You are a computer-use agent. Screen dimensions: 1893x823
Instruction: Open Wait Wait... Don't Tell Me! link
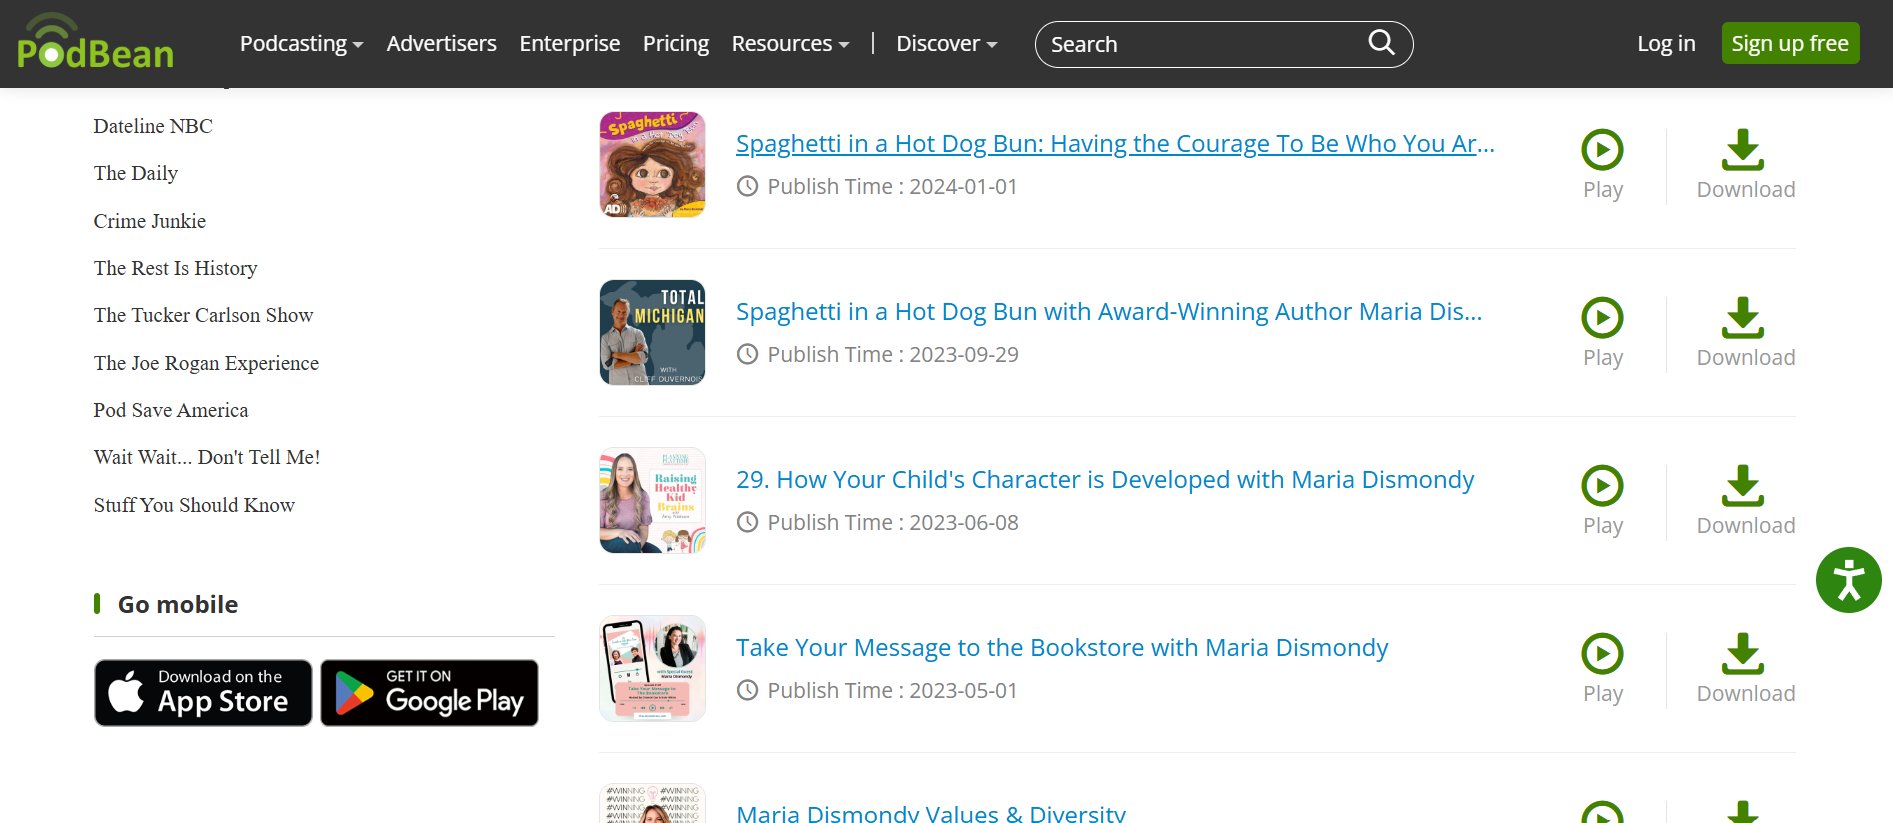pyautogui.click(x=207, y=457)
